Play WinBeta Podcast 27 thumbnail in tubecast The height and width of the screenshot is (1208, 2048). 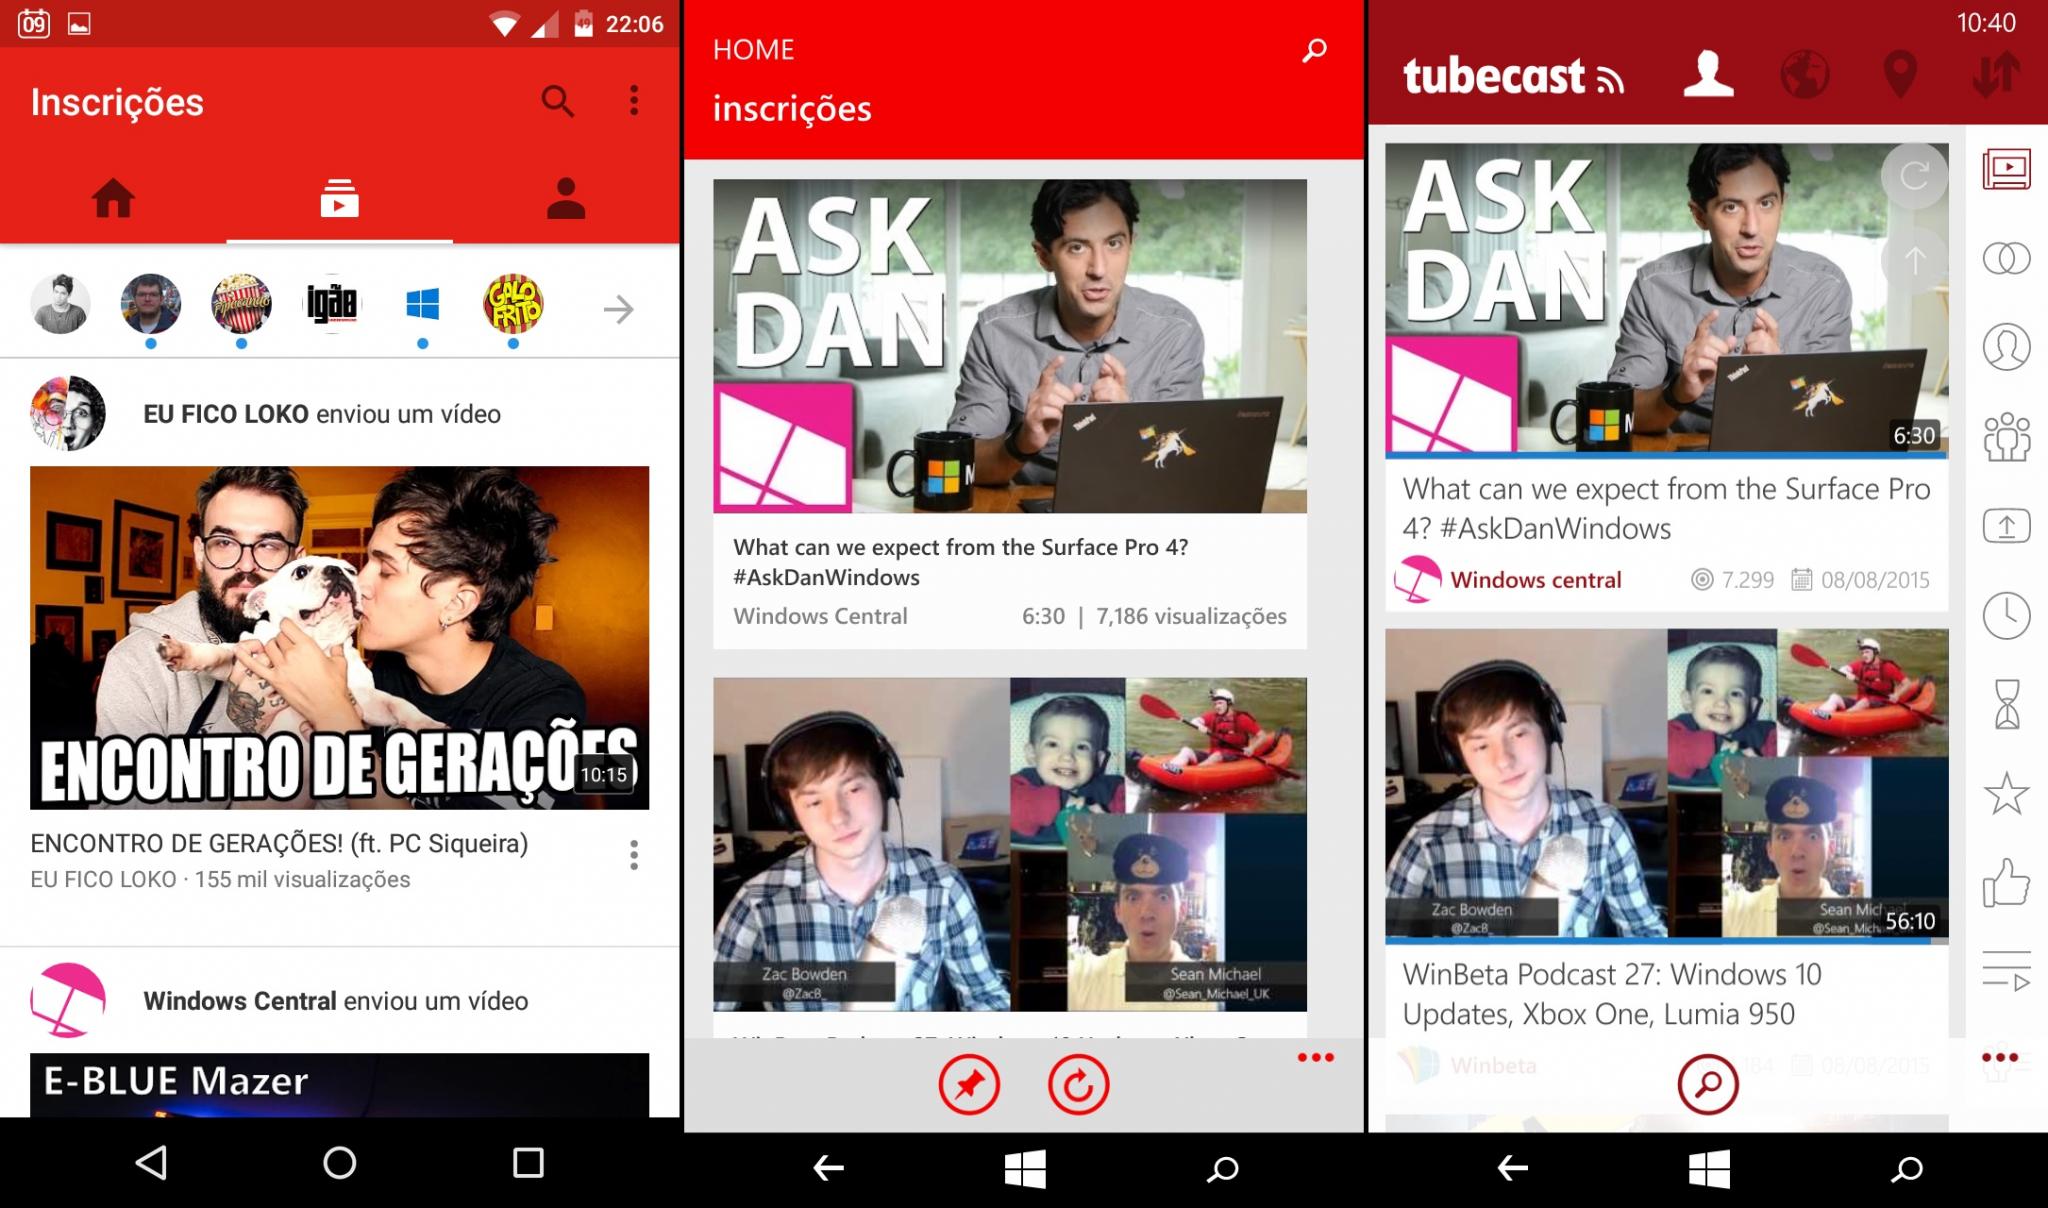click(1666, 784)
